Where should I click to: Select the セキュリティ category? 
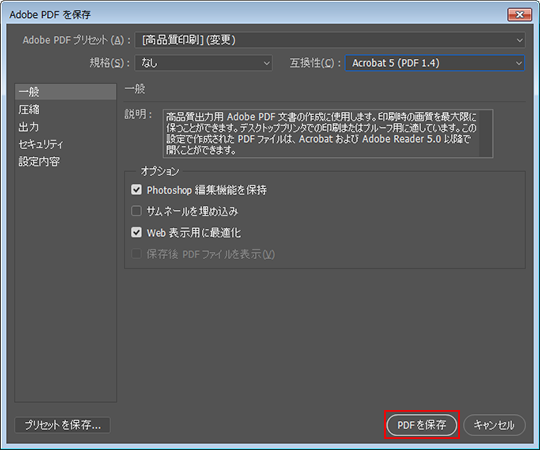pos(65,144)
